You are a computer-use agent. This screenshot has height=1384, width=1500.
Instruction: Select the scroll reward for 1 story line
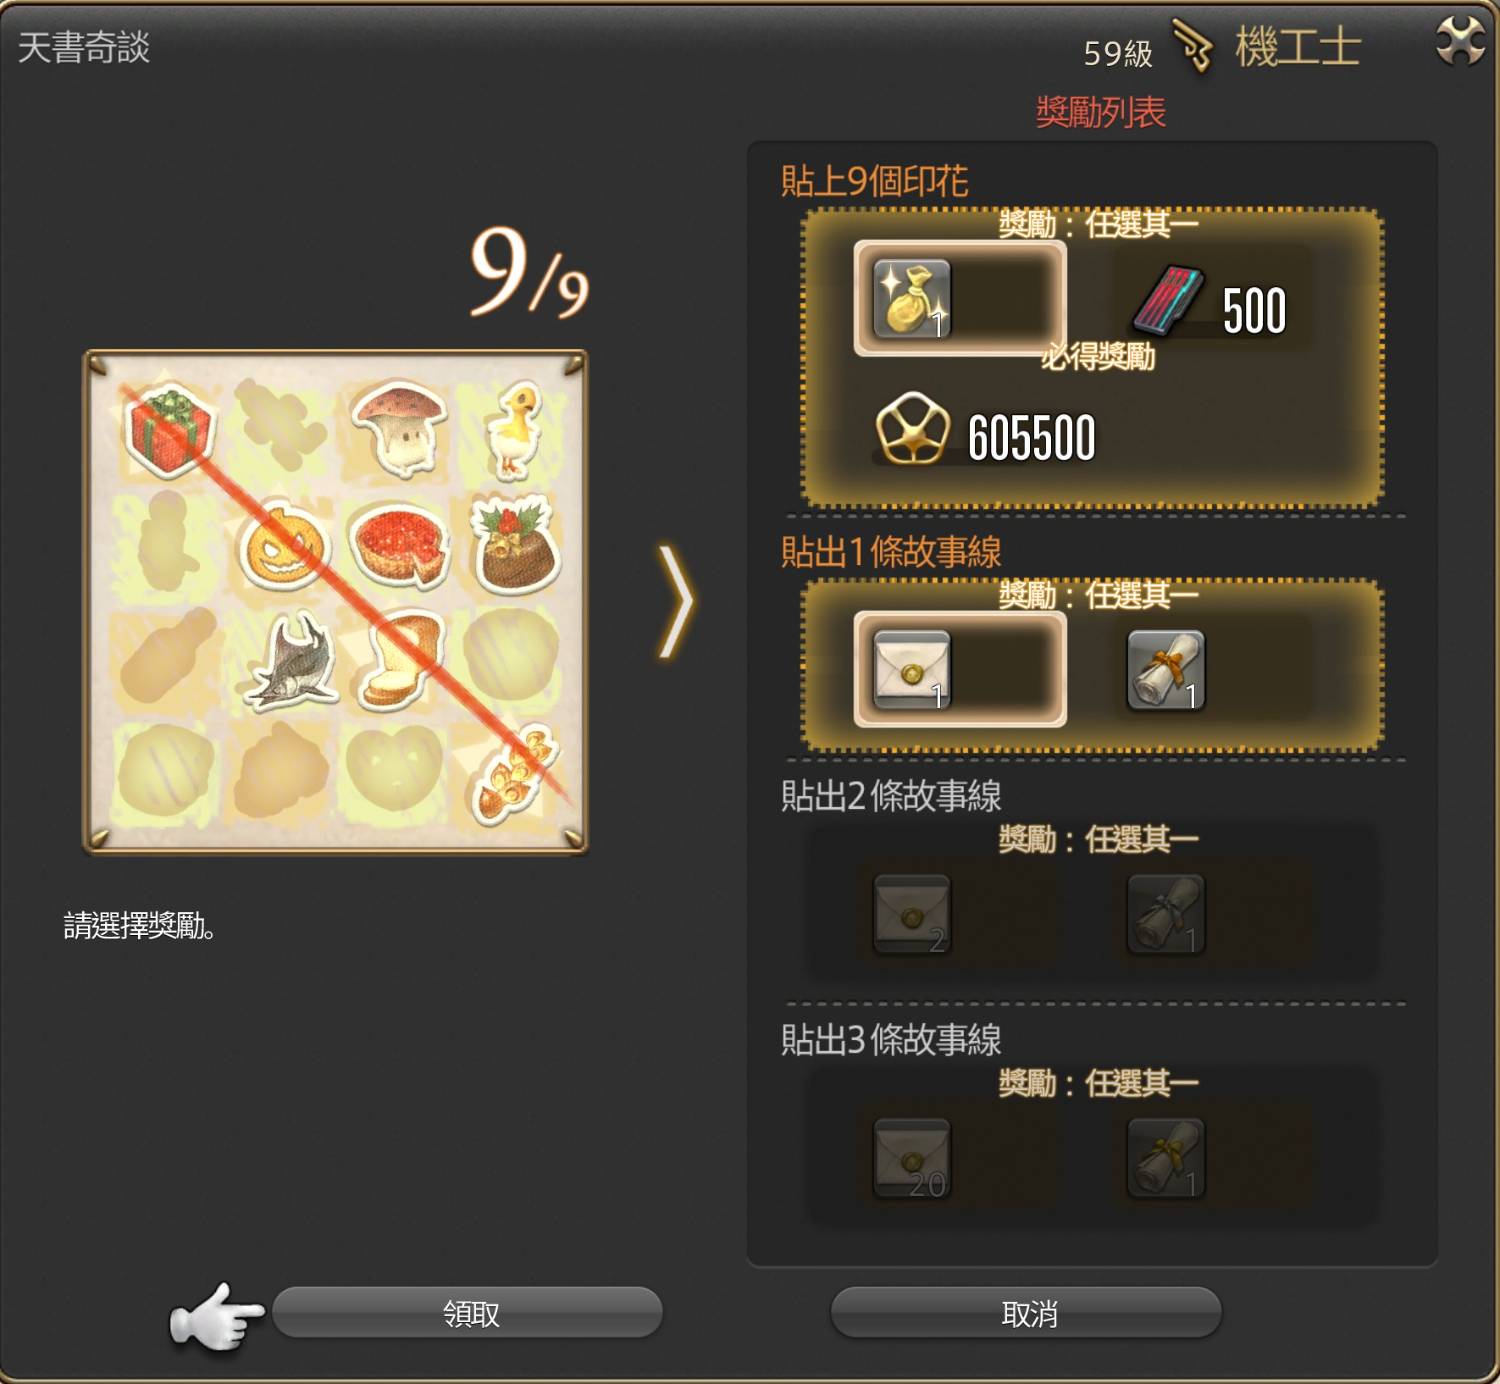click(x=1166, y=670)
